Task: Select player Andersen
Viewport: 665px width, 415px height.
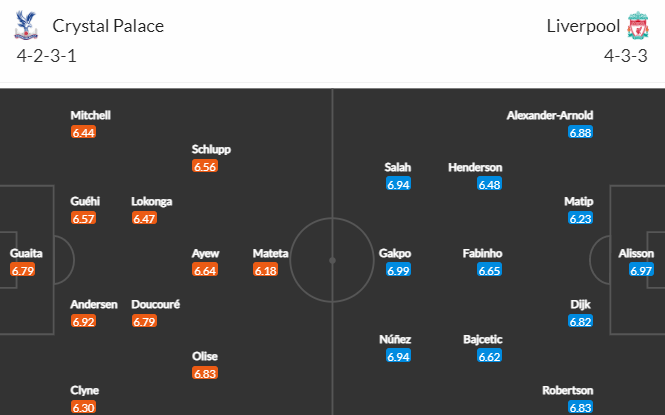Action: (x=94, y=304)
